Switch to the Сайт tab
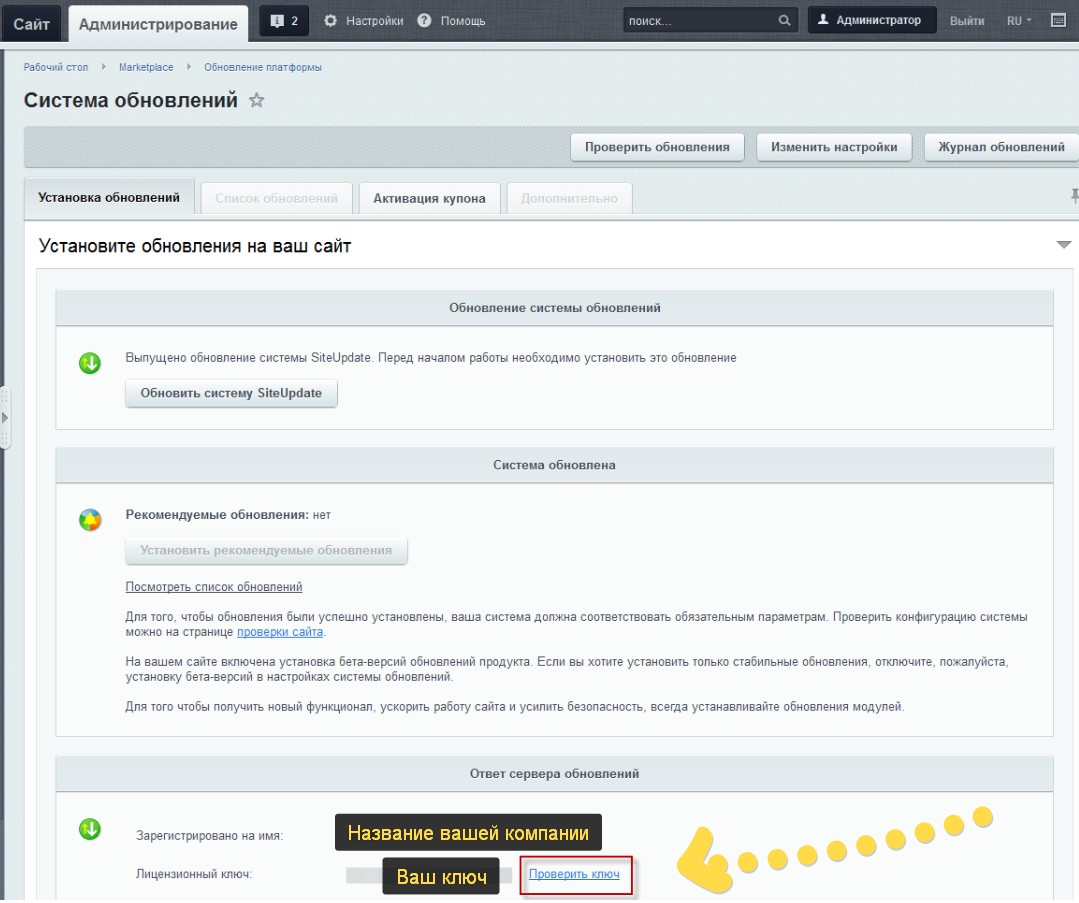The image size is (1079, 903). pos(32,23)
